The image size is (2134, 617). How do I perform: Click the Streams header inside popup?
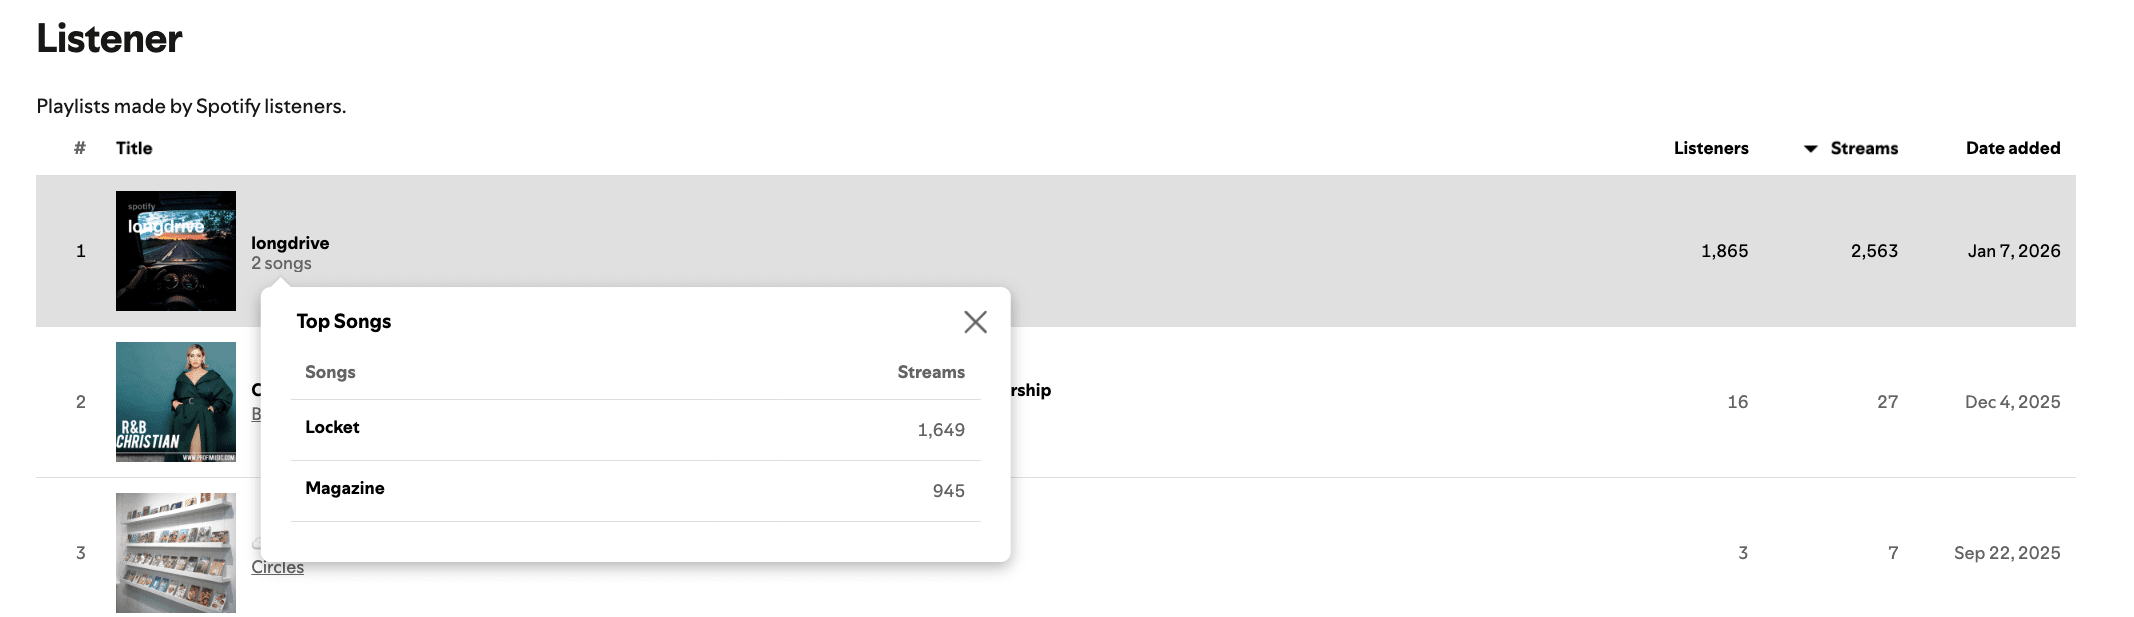[x=930, y=372]
